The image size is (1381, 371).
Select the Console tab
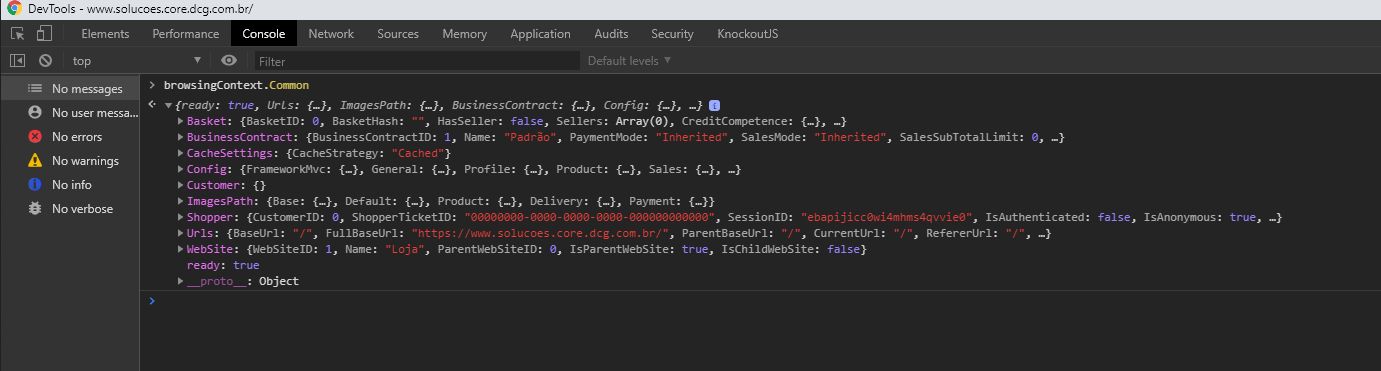(x=264, y=34)
